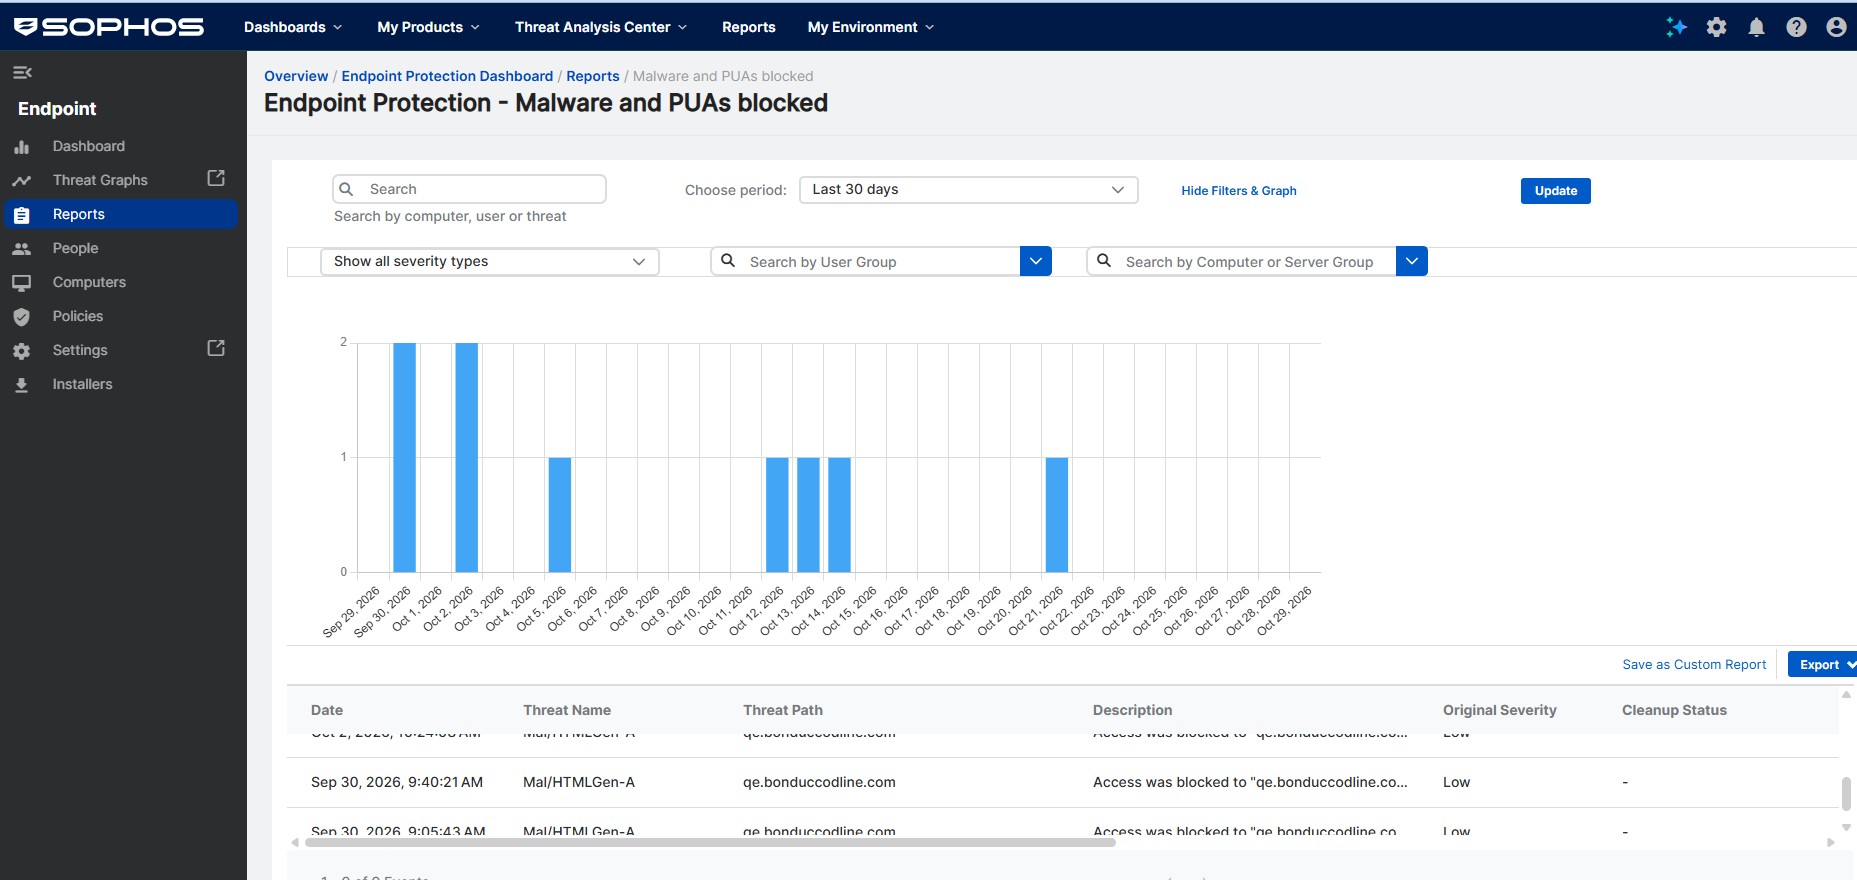Click the People sidebar icon

pos(21,249)
